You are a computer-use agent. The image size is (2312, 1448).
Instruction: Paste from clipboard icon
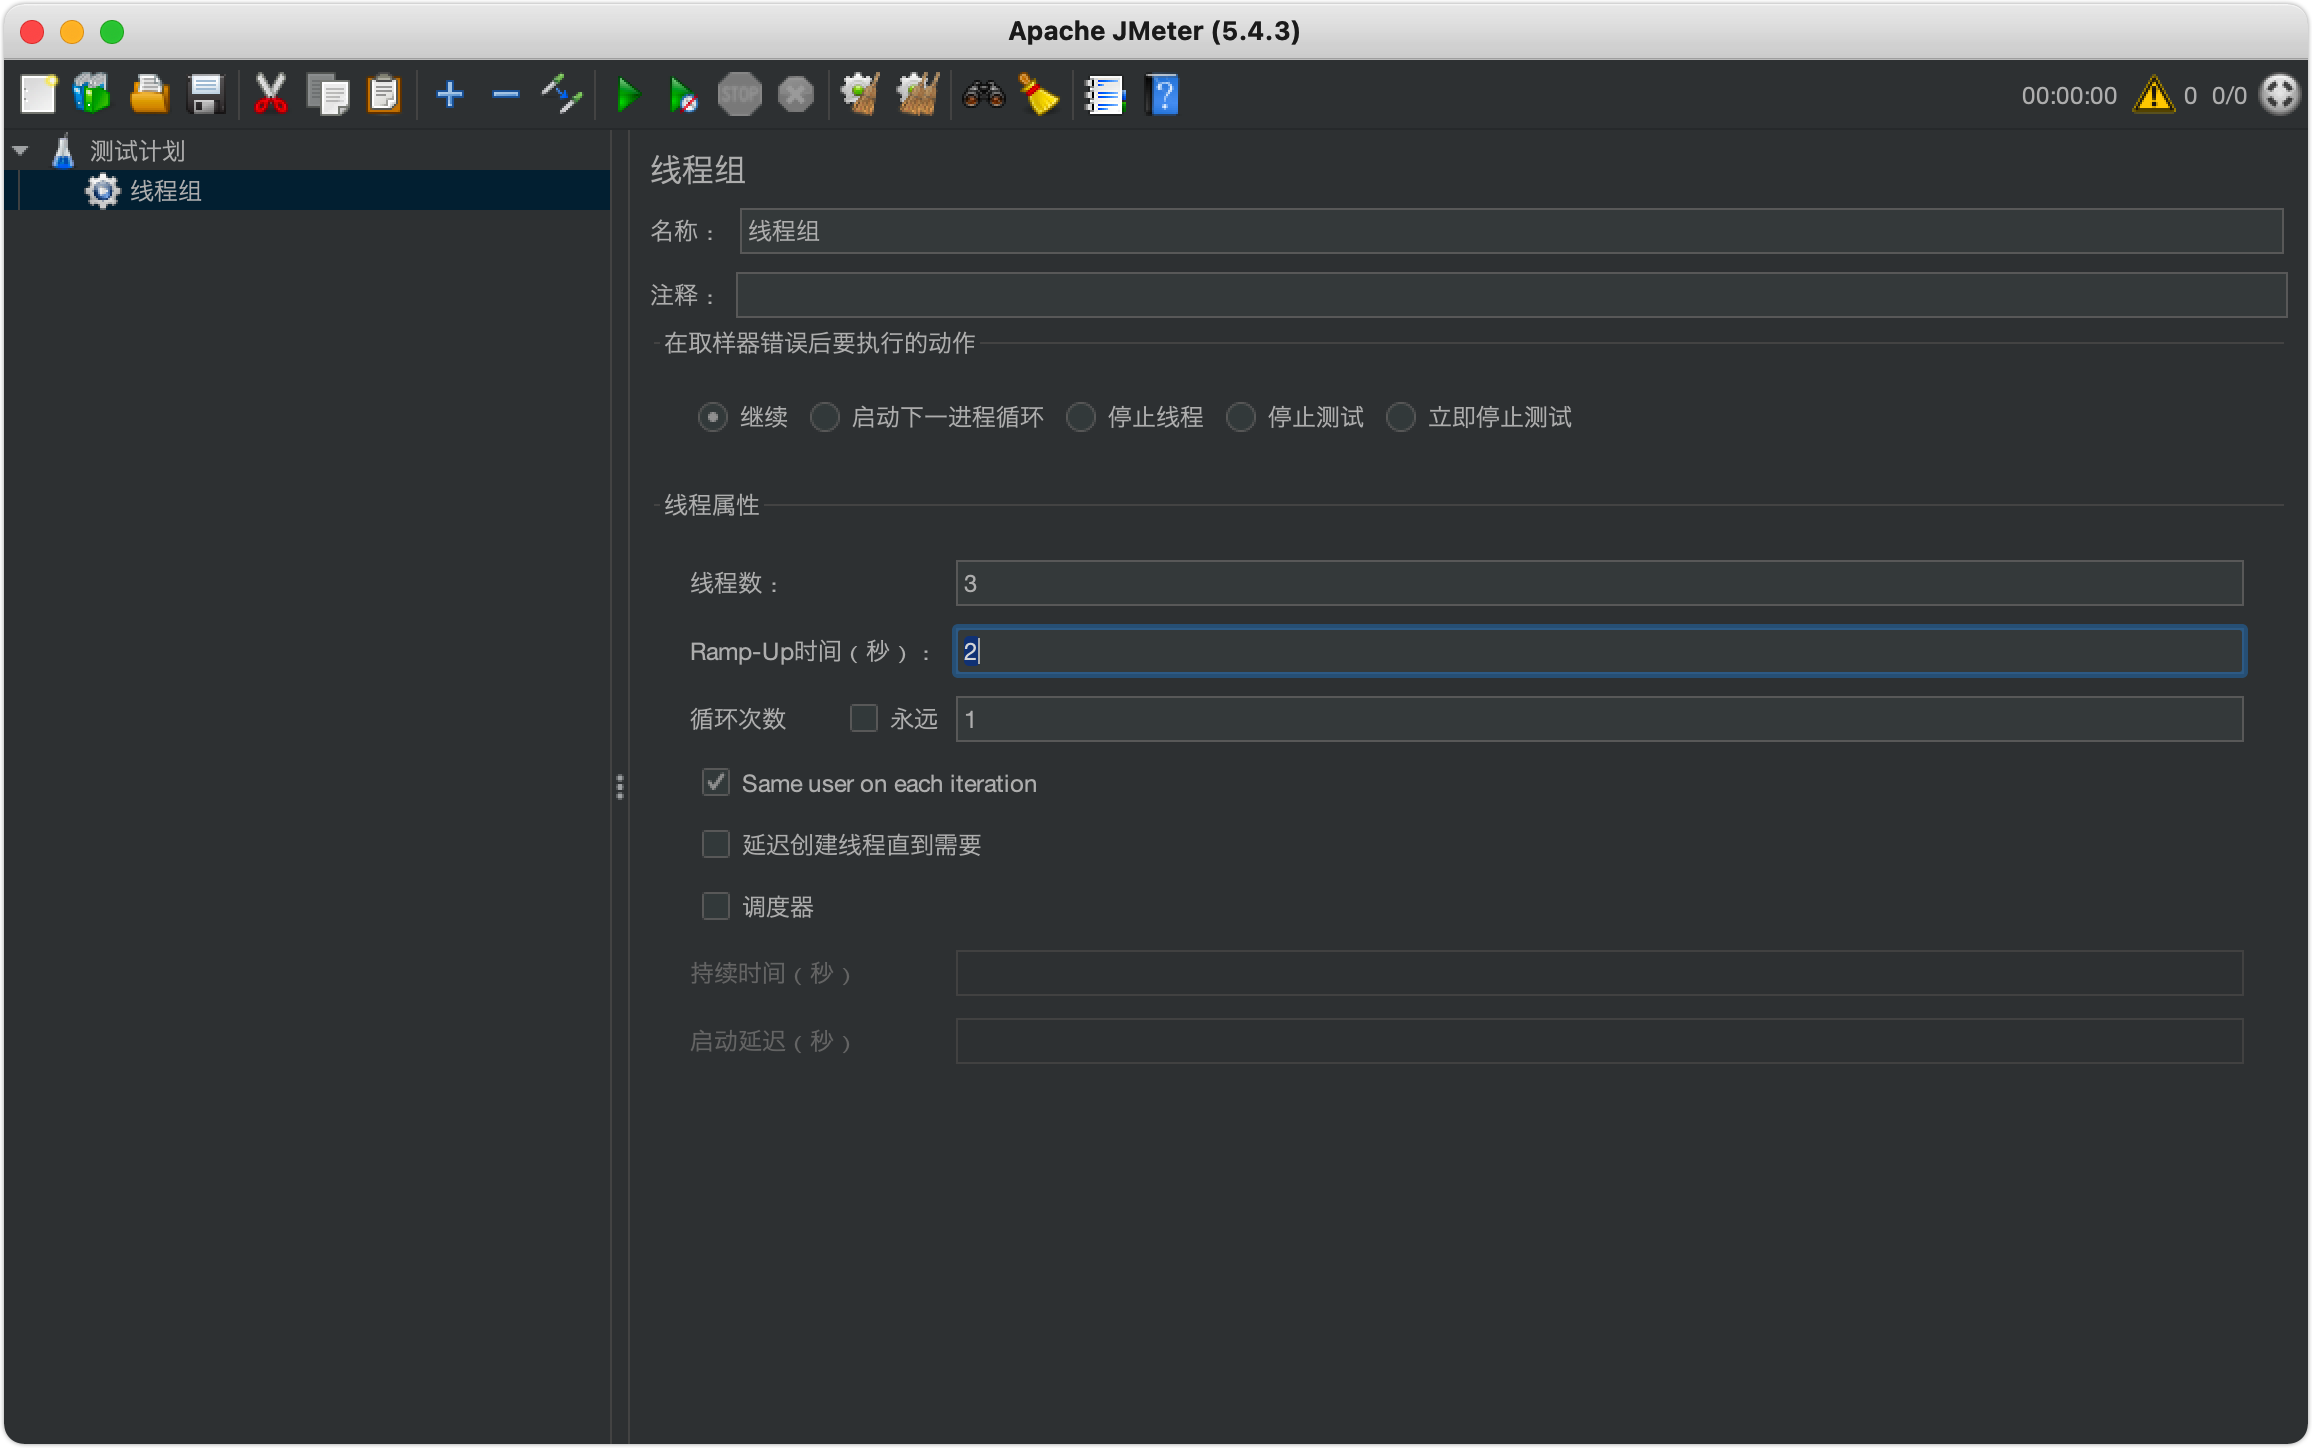pyautogui.click(x=384, y=95)
